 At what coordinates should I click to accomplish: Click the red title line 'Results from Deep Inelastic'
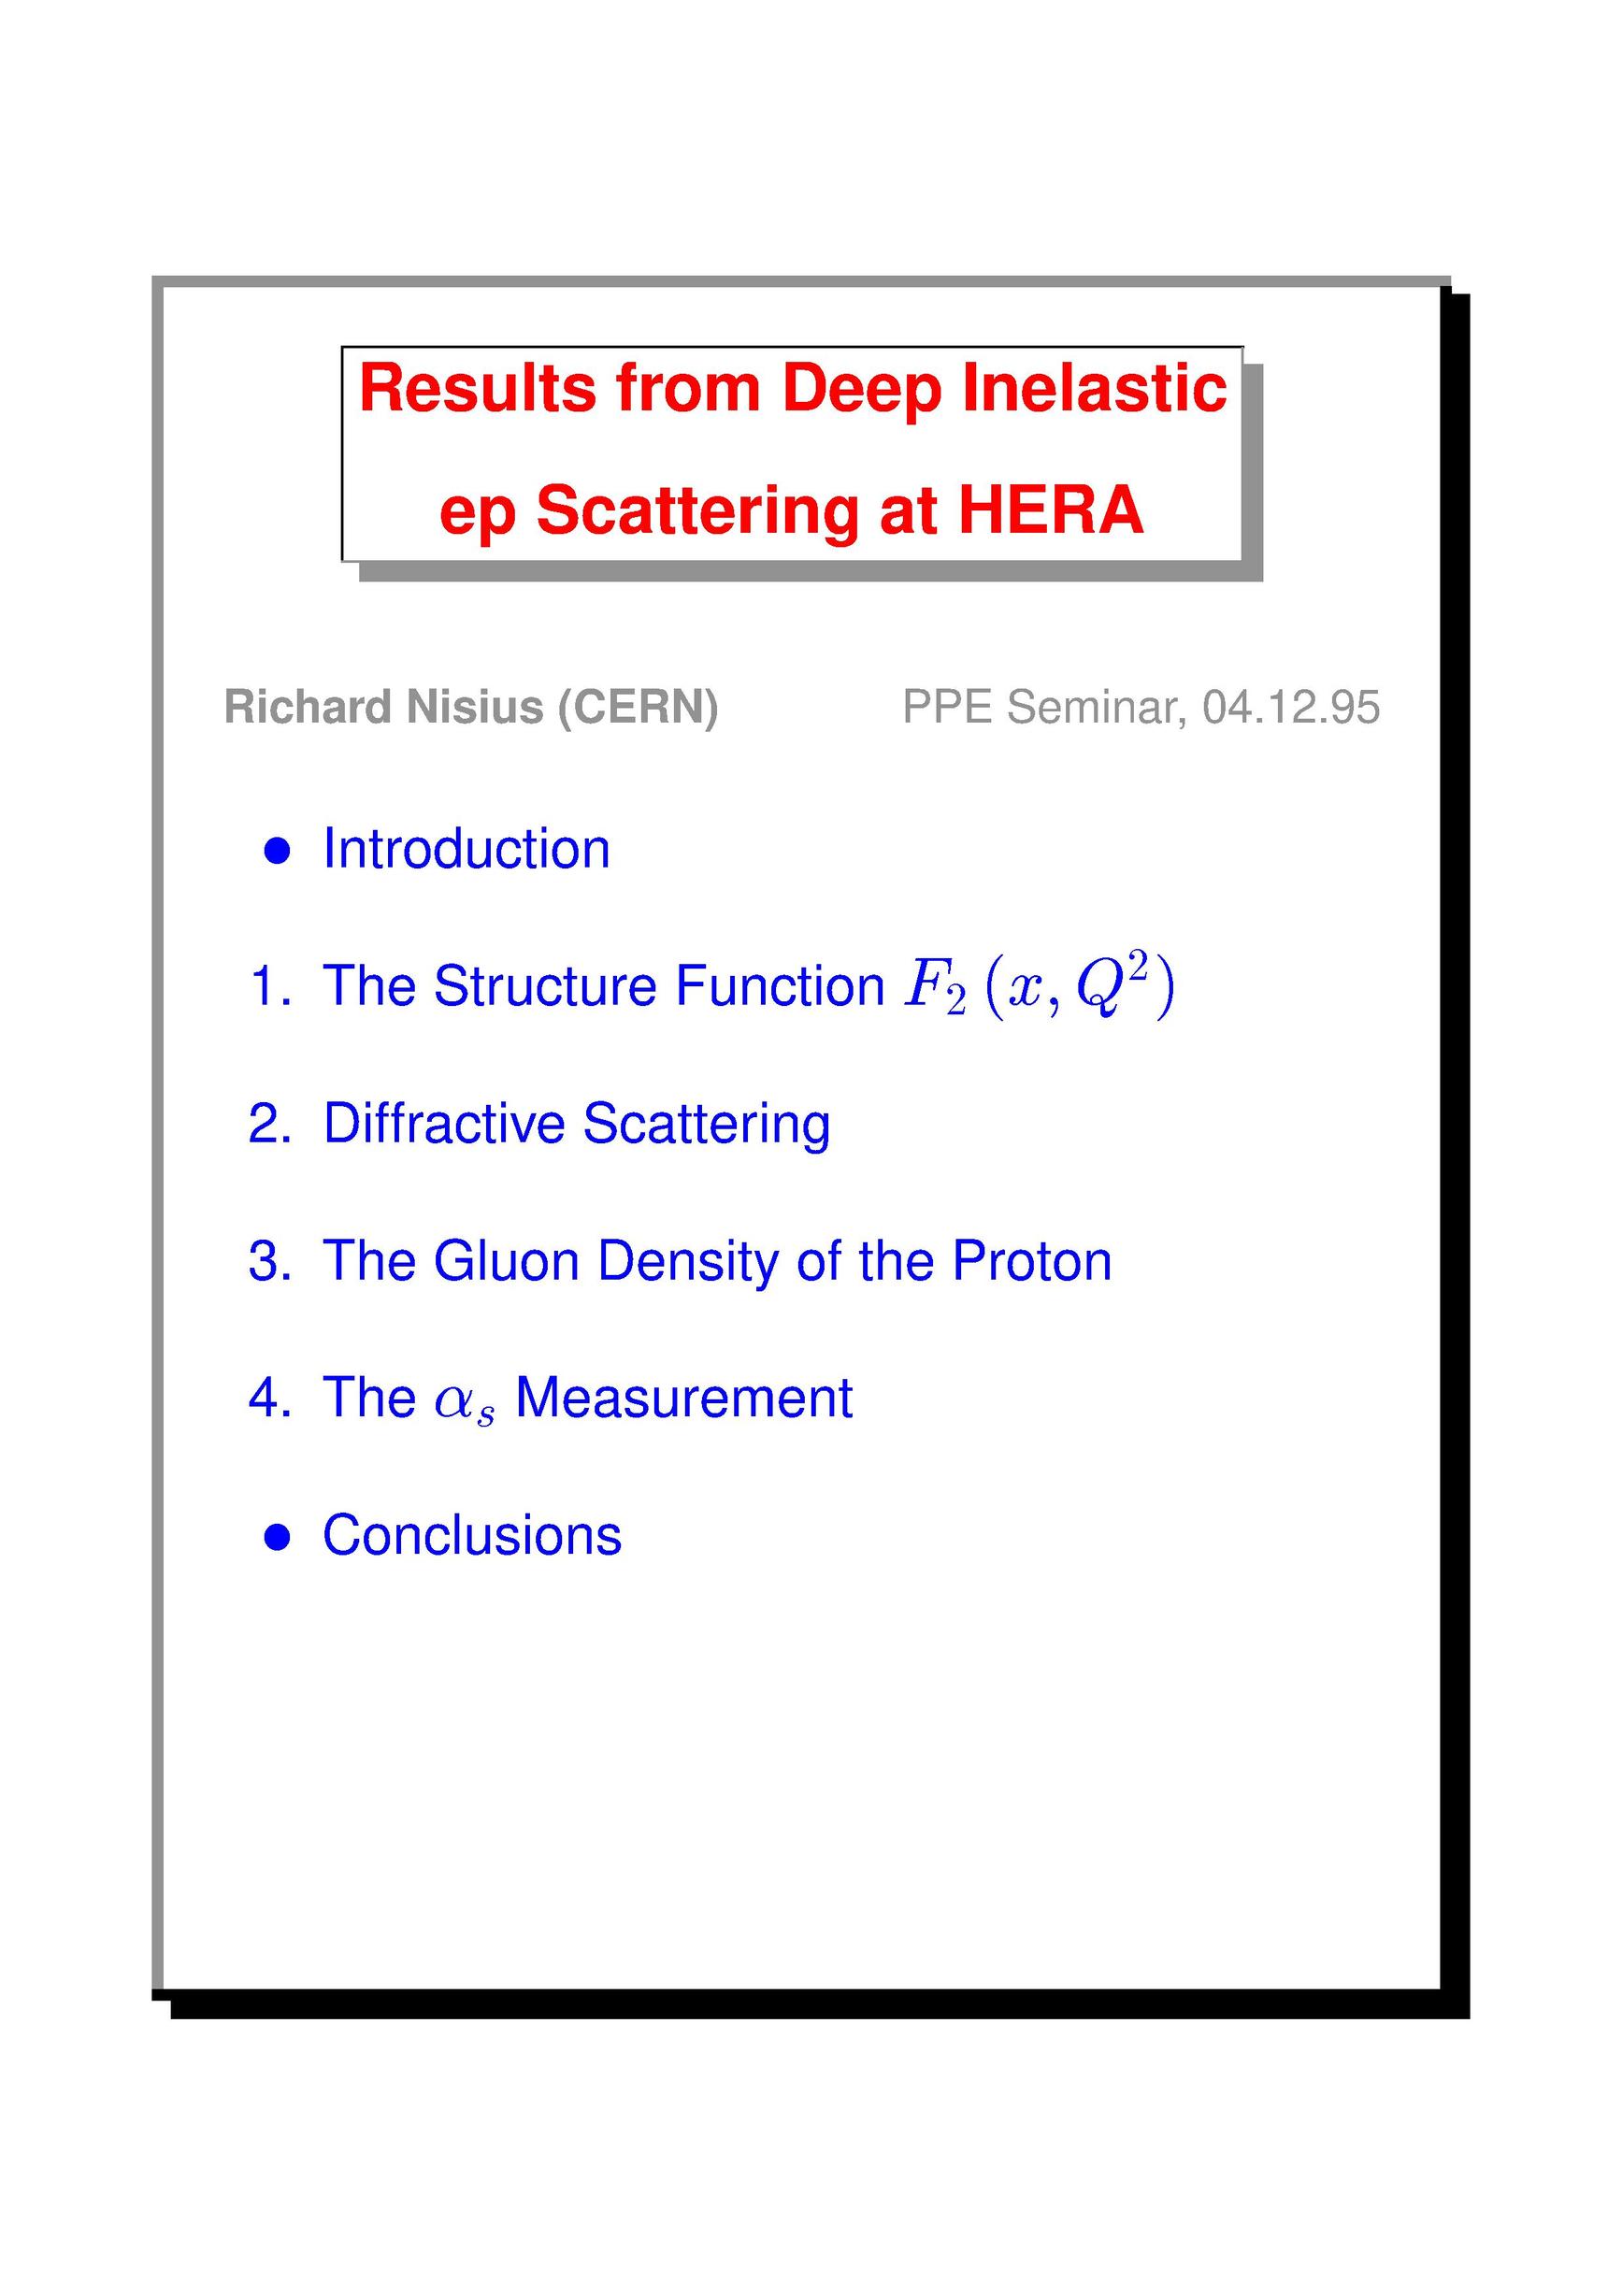[x=793, y=388]
